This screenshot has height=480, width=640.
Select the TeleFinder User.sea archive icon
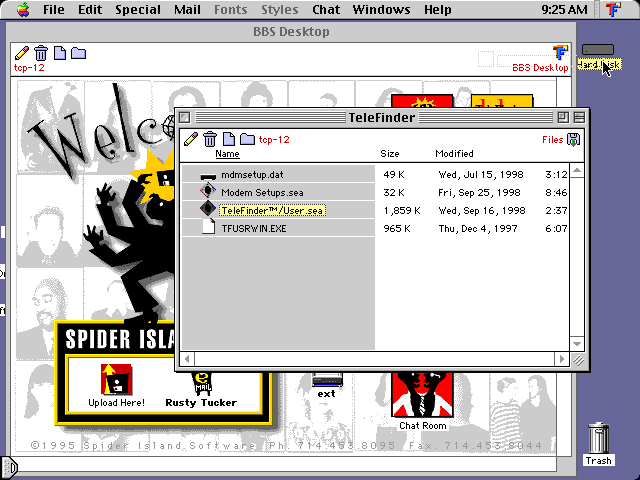208,209
